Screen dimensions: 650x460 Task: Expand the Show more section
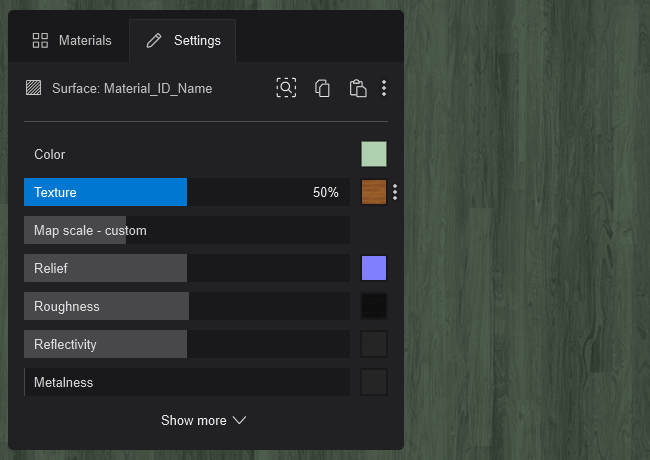coord(204,420)
